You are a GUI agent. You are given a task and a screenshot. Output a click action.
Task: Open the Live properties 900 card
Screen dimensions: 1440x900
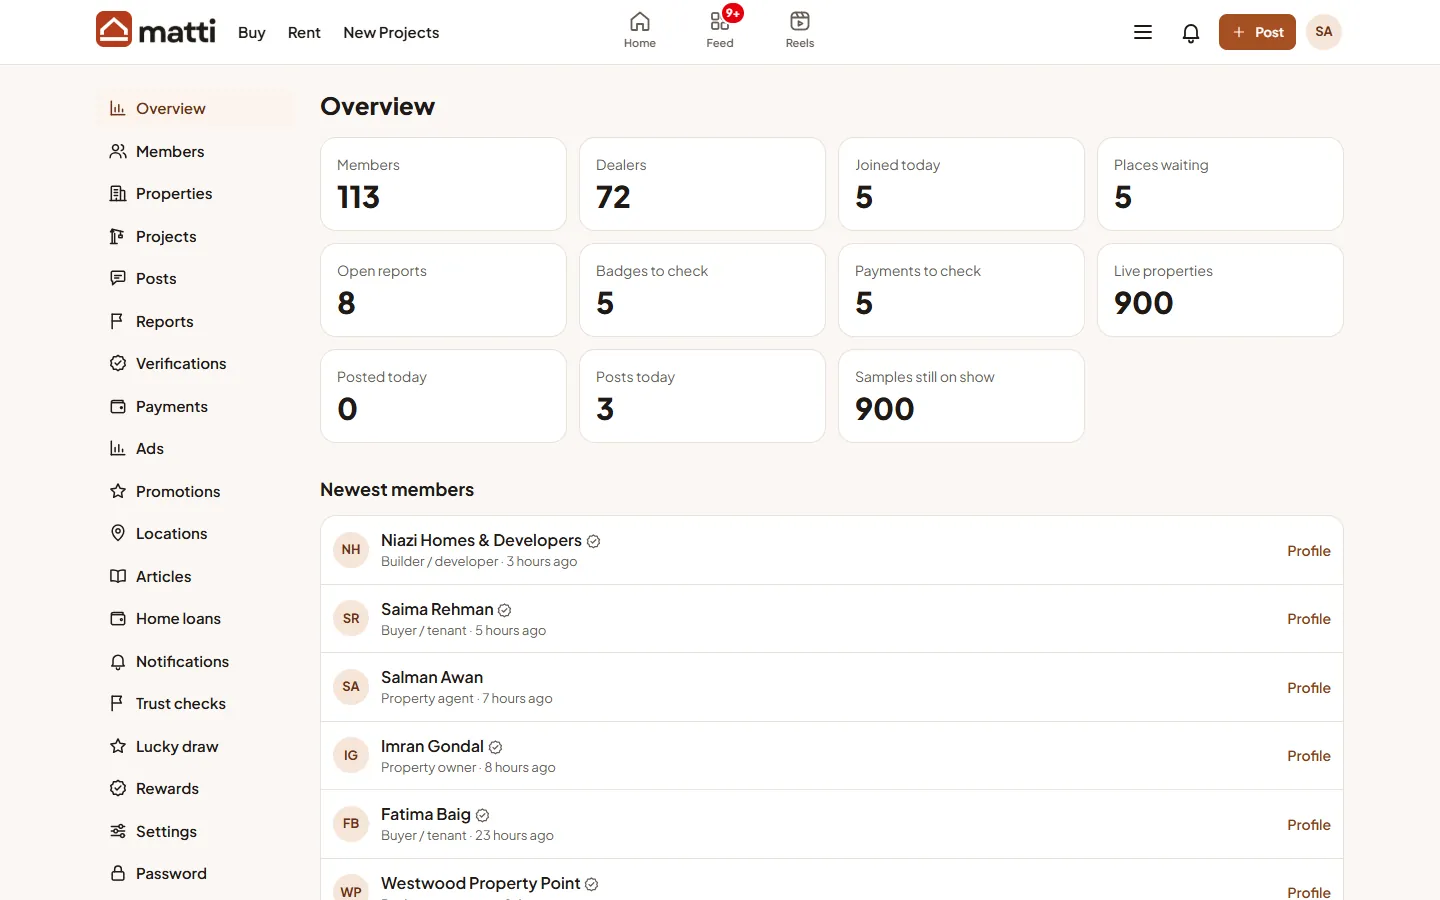[x=1220, y=290]
